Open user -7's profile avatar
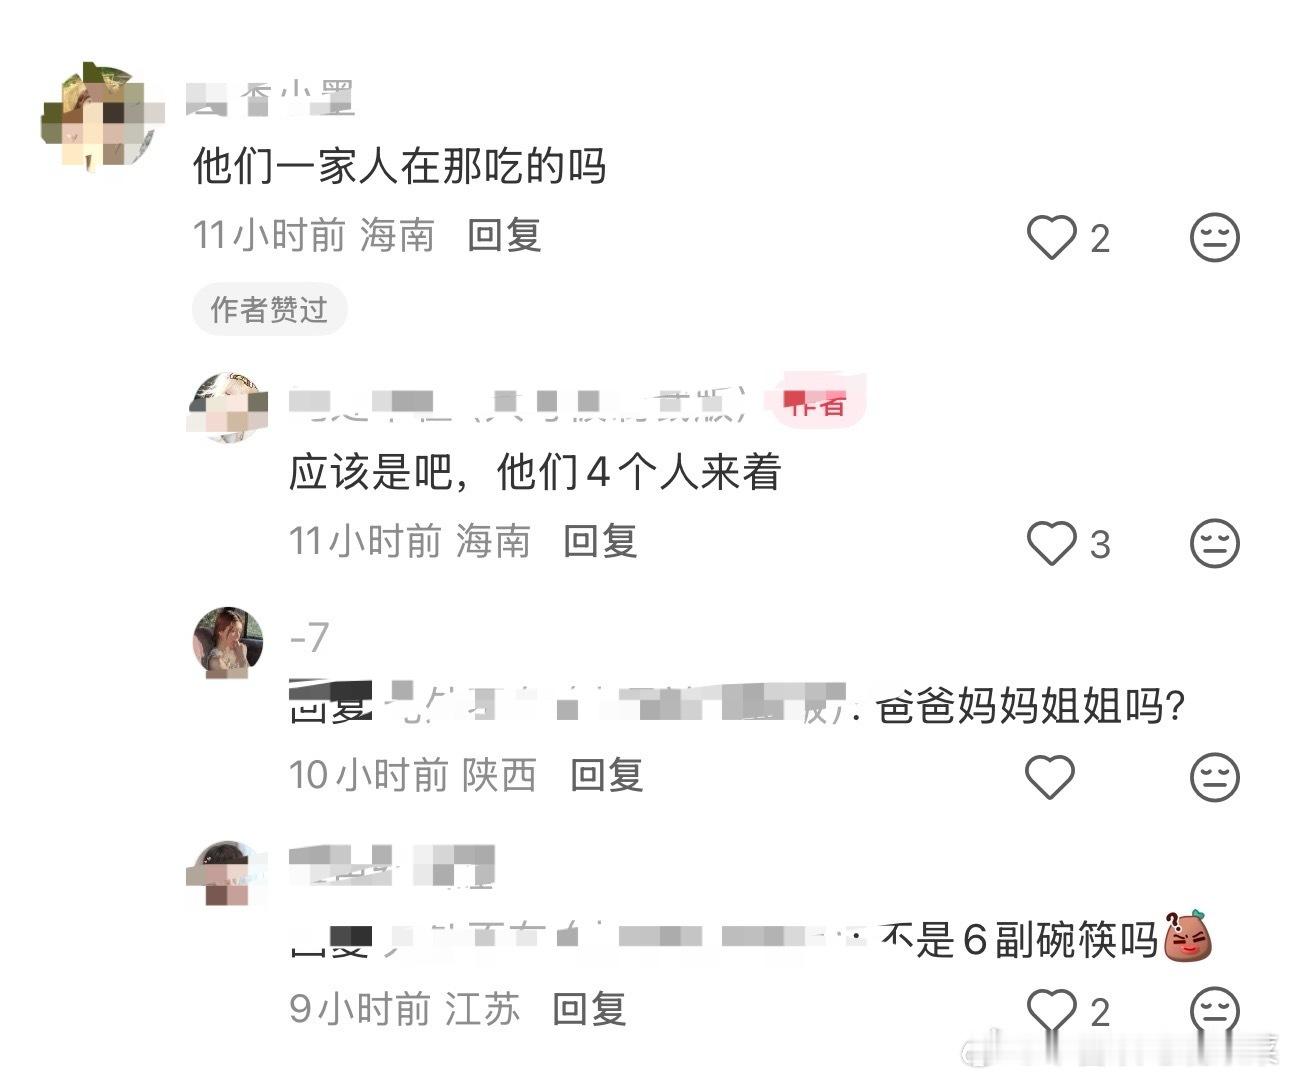 coord(228,642)
